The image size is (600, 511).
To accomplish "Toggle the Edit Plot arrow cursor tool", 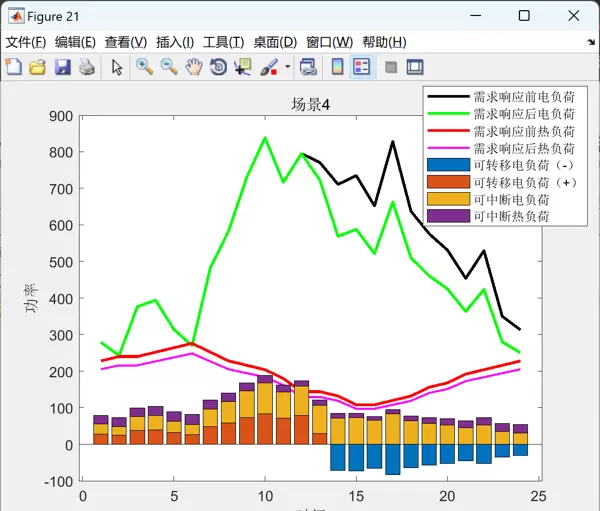I will coord(117,67).
